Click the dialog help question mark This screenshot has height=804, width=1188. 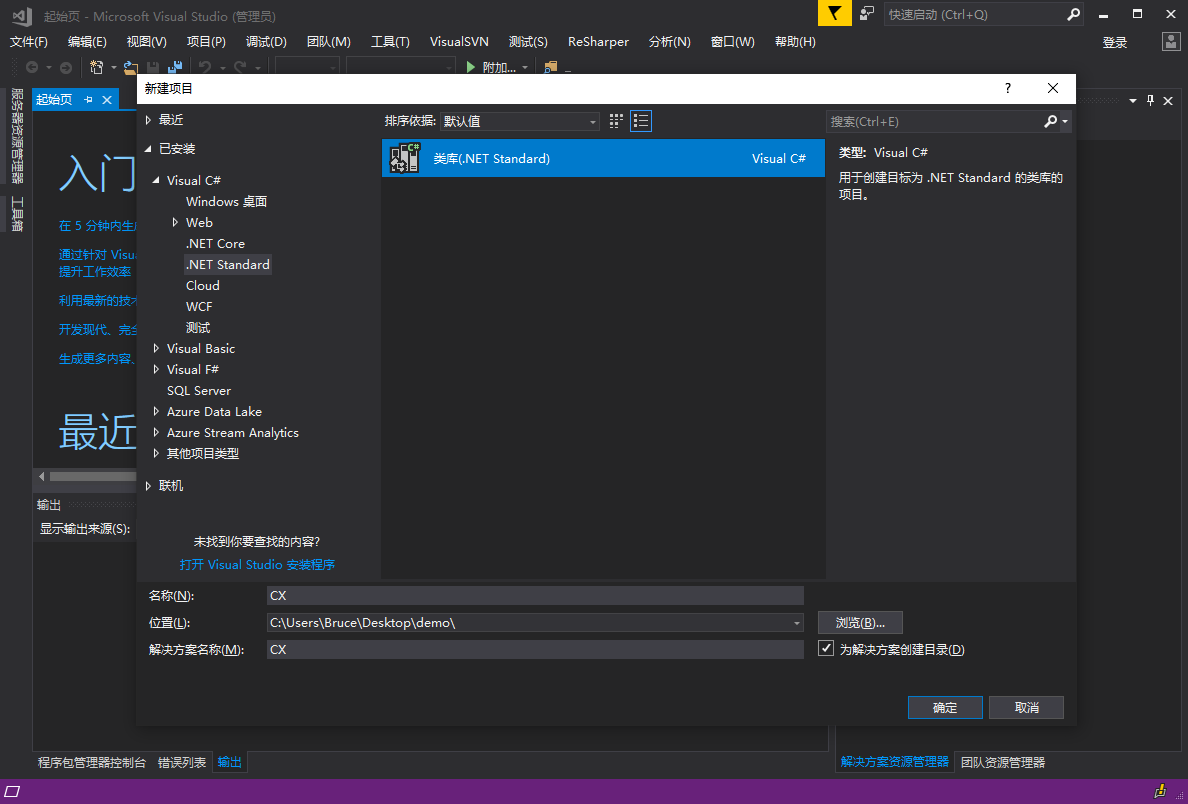pyautogui.click(x=1008, y=88)
